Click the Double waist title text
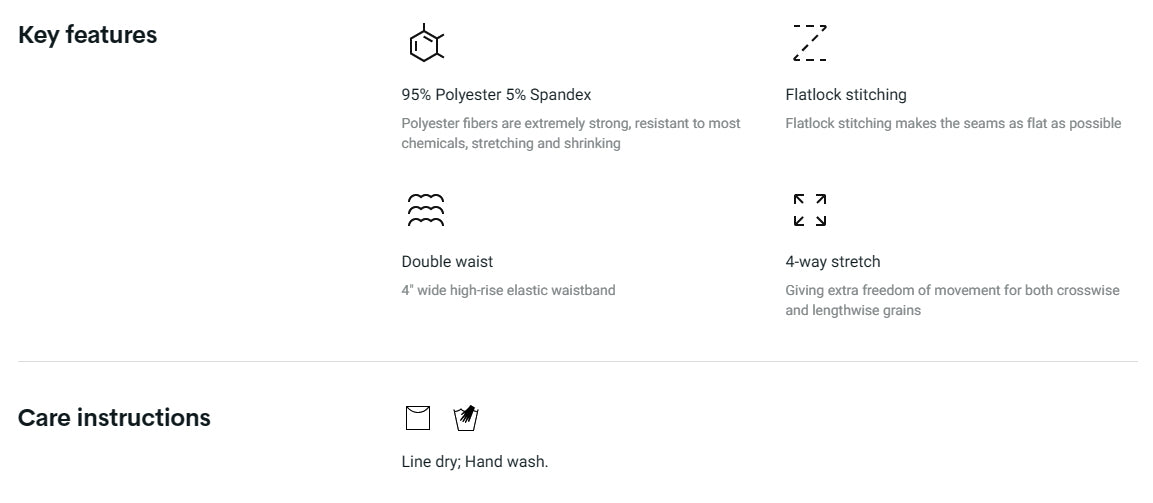 coord(447,262)
